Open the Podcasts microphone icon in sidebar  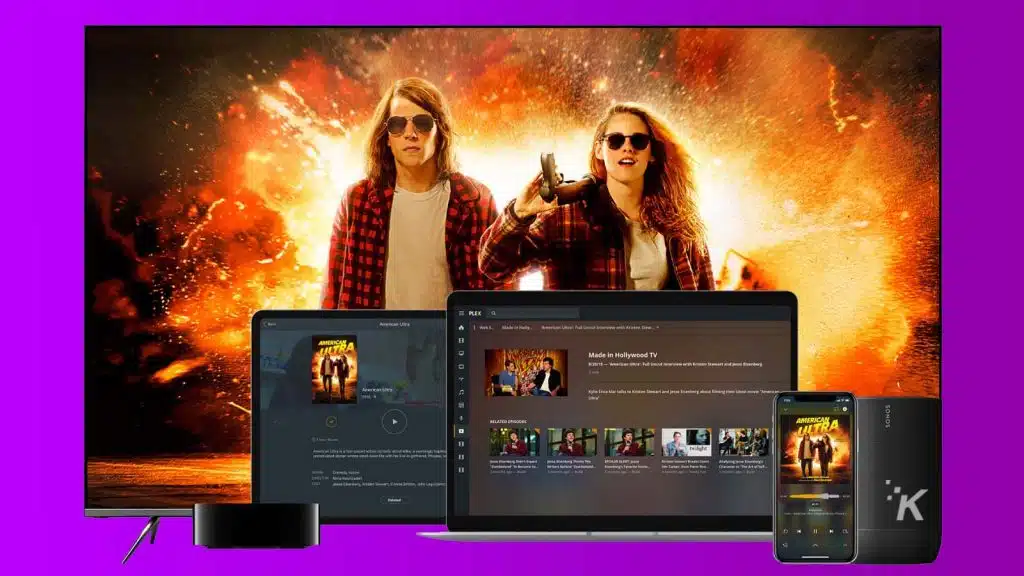(x=461, y=418)
